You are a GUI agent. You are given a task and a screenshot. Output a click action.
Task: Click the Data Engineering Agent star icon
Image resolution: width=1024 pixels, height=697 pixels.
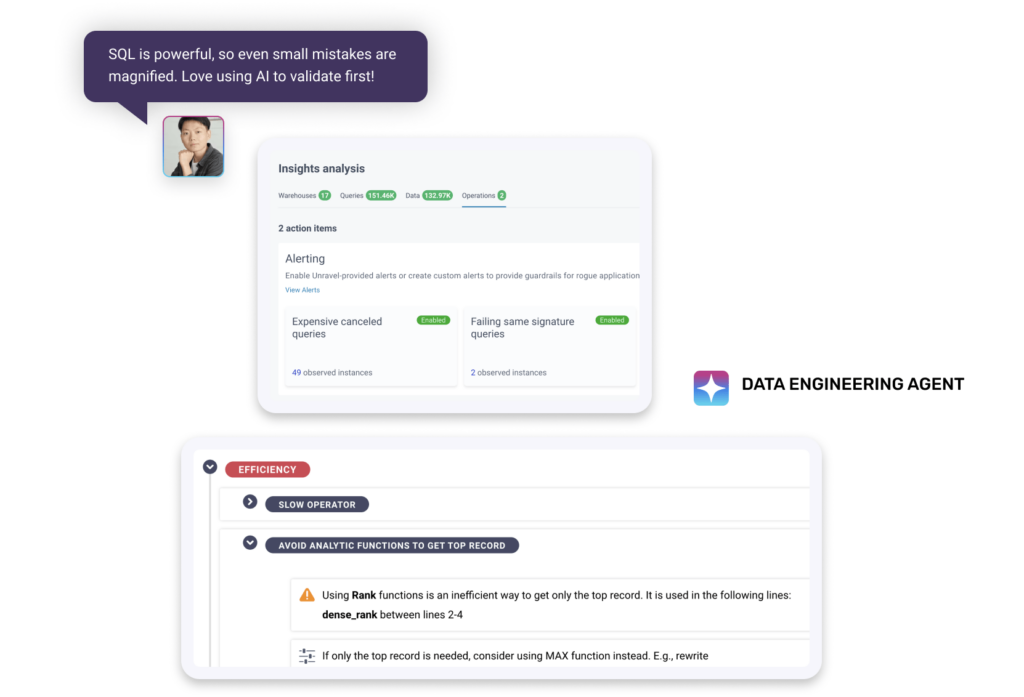(711, 388)
